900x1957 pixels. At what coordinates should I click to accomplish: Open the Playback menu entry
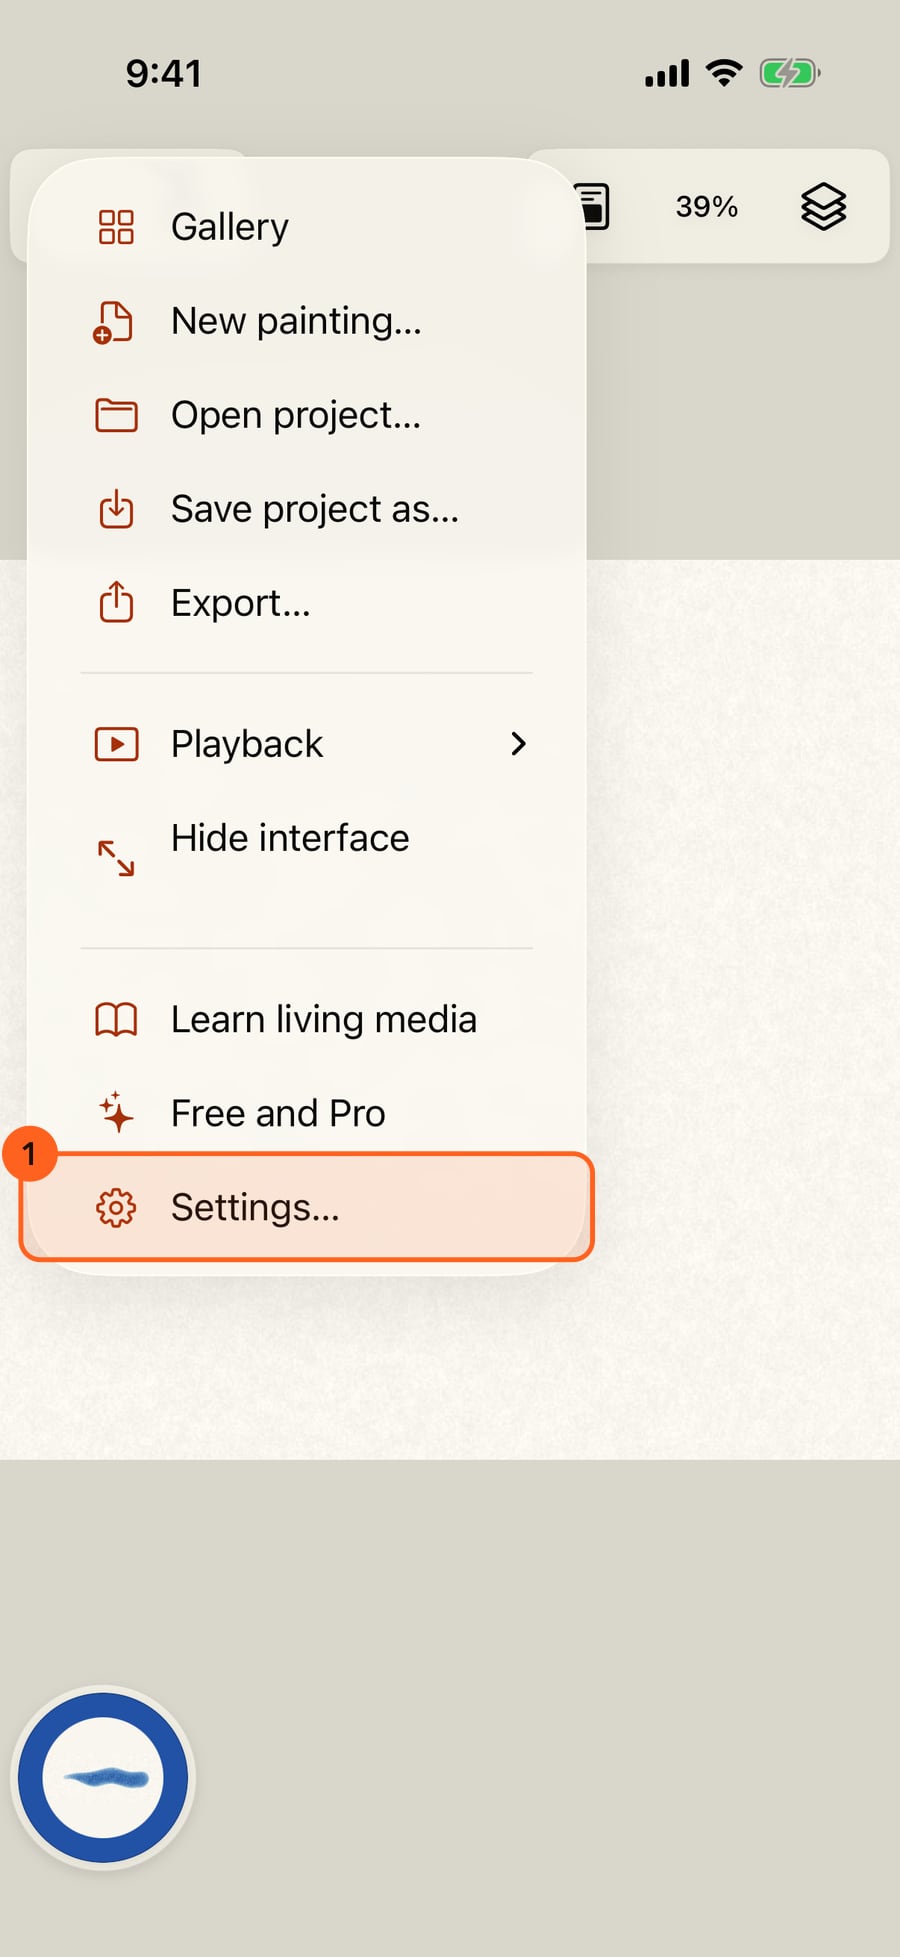point(307,744)
